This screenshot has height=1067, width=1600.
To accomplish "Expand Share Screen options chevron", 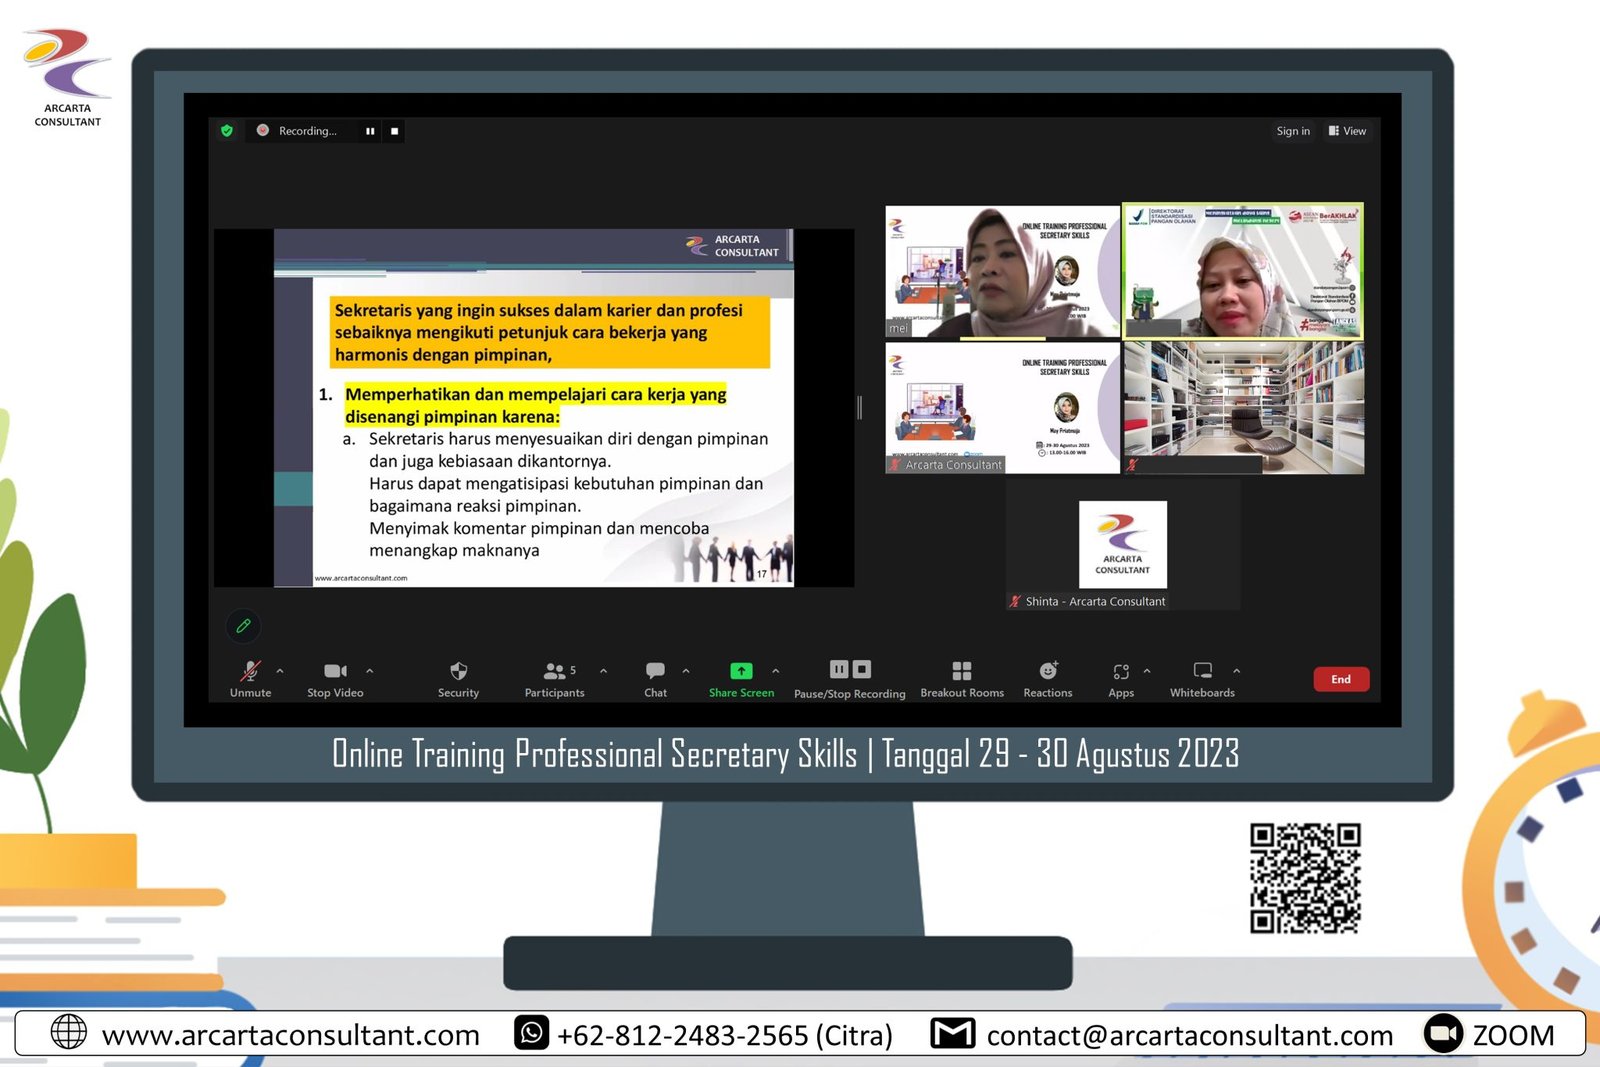I will click(x=775, y=672).
